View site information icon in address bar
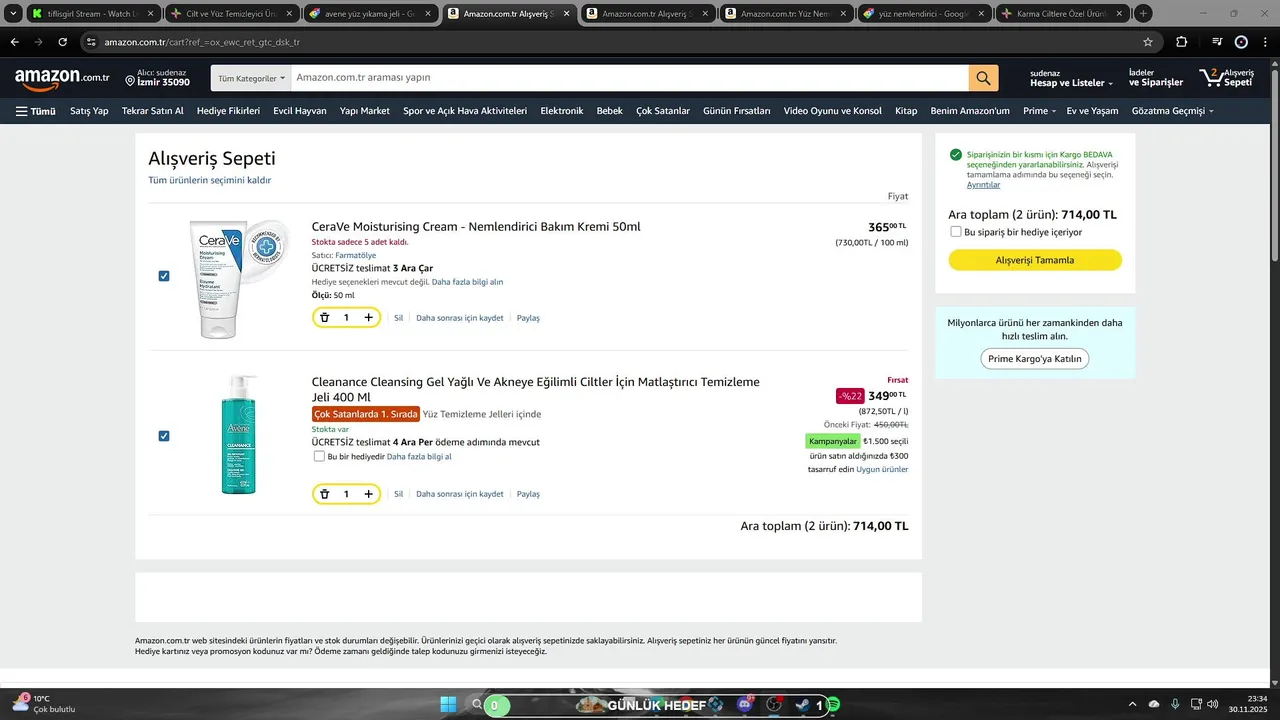 (91, 42)
